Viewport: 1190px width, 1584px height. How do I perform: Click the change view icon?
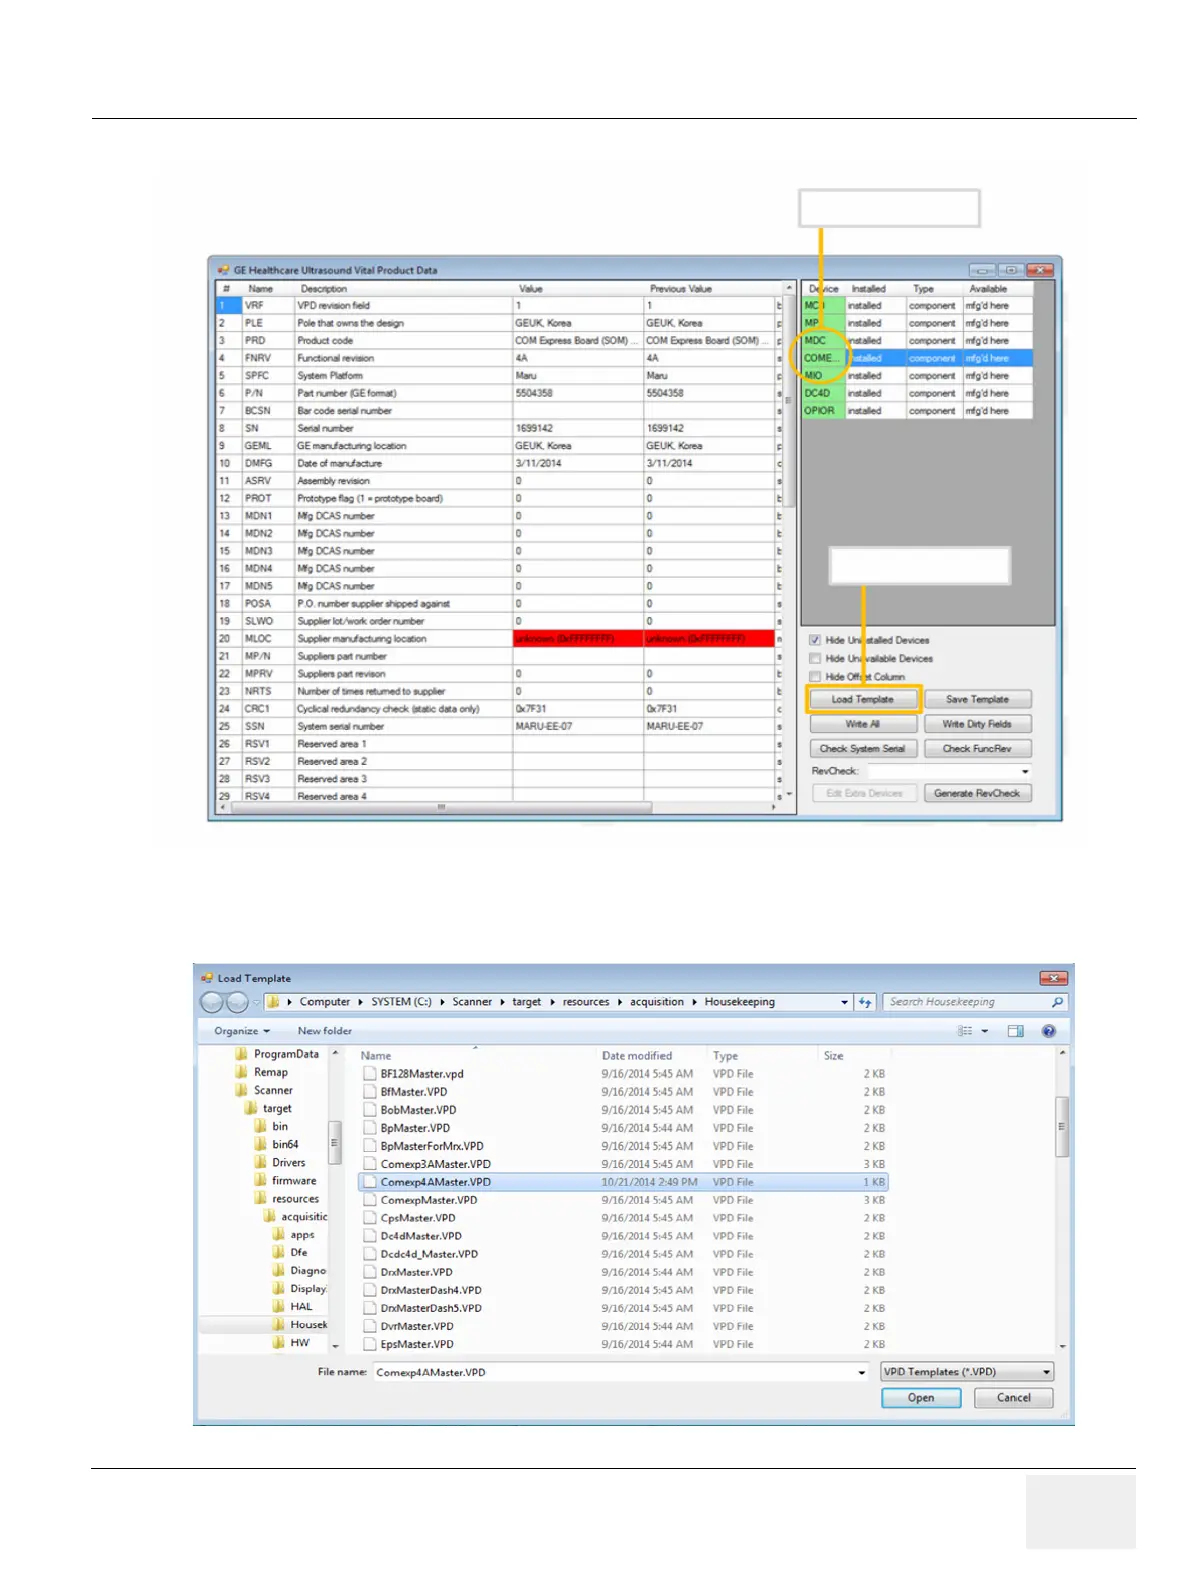click(x=965, y=1031)
